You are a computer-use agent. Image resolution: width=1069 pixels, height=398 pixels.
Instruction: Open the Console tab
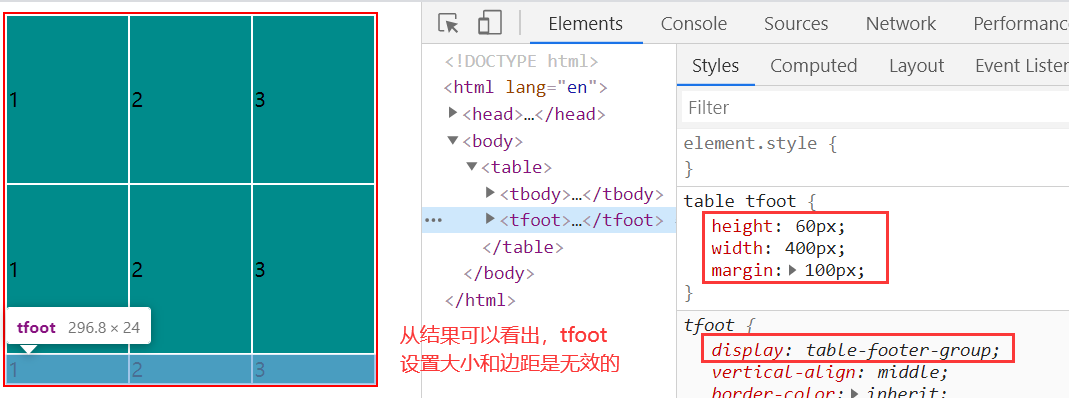pos(694,24)
